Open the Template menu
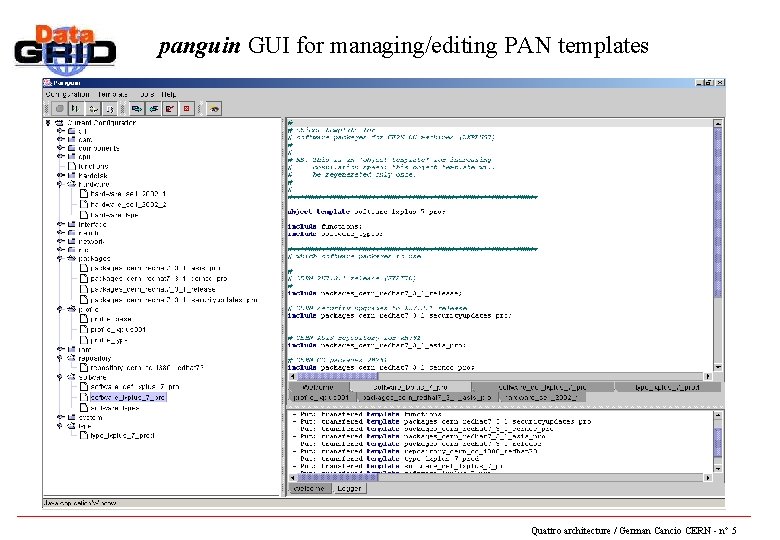Viewport: 780px width, 540px height. [x=113, y=94]
